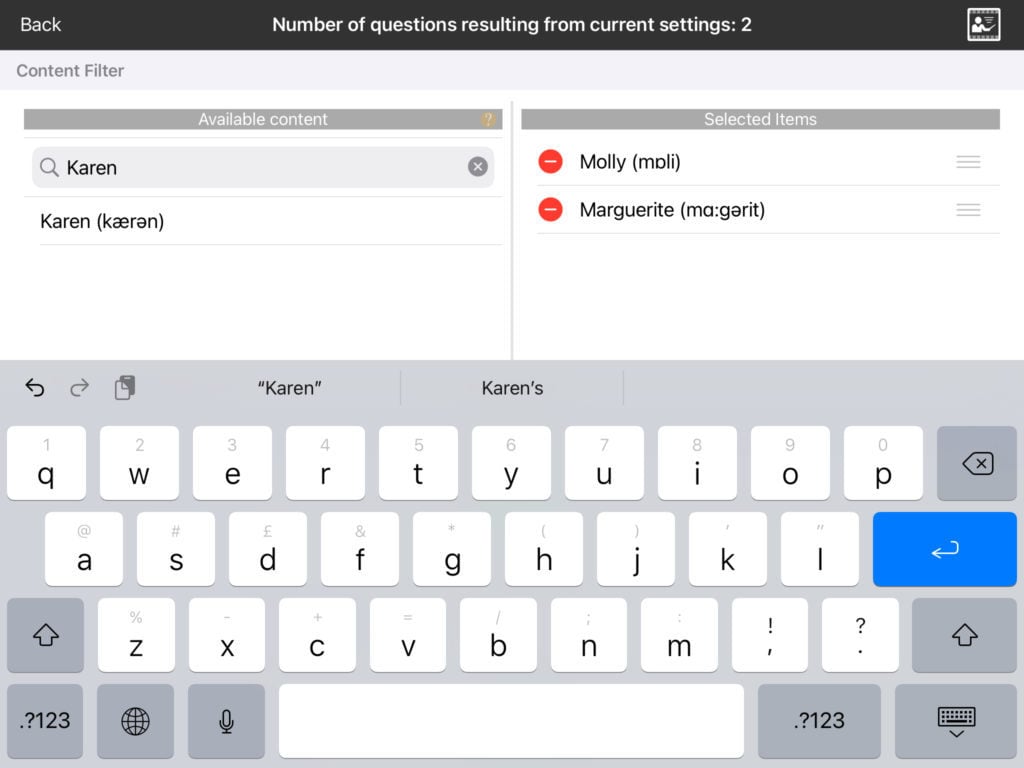The height and width of the screenshot is (768, 1024).
Task: Tap the question mark and period key
Action: [x=860, y=635]
